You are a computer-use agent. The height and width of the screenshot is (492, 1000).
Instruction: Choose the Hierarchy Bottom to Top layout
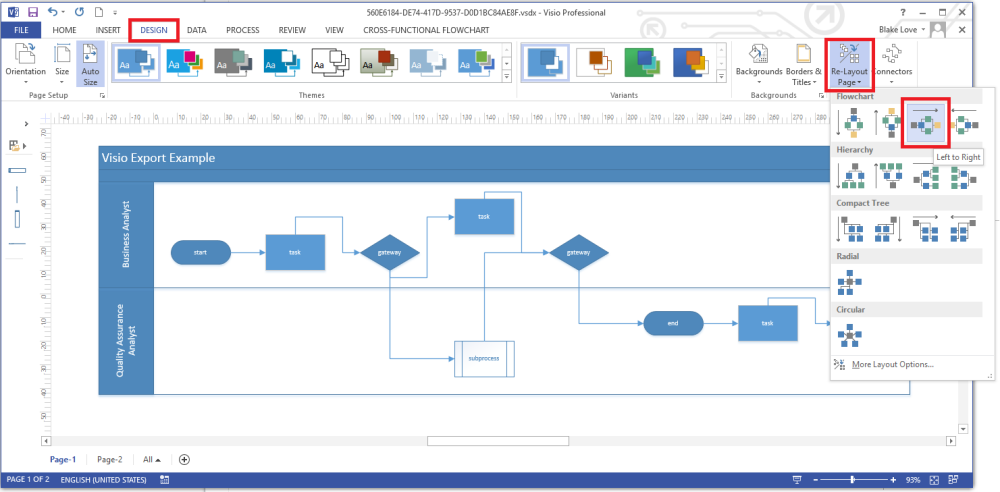click(x=888, y=176)
